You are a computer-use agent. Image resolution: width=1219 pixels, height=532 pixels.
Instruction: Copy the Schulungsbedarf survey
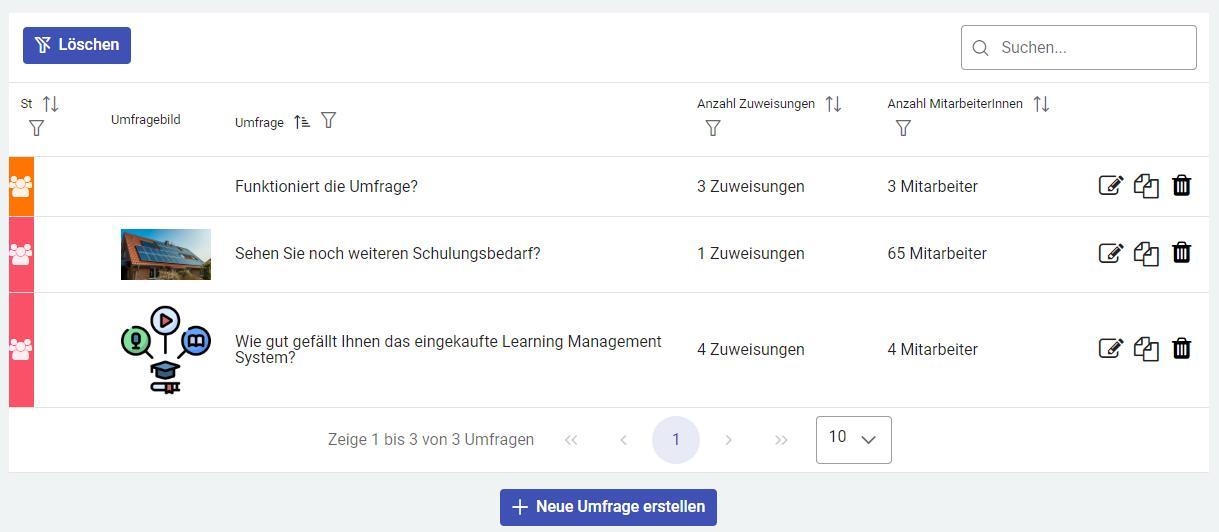[1146, 253]
